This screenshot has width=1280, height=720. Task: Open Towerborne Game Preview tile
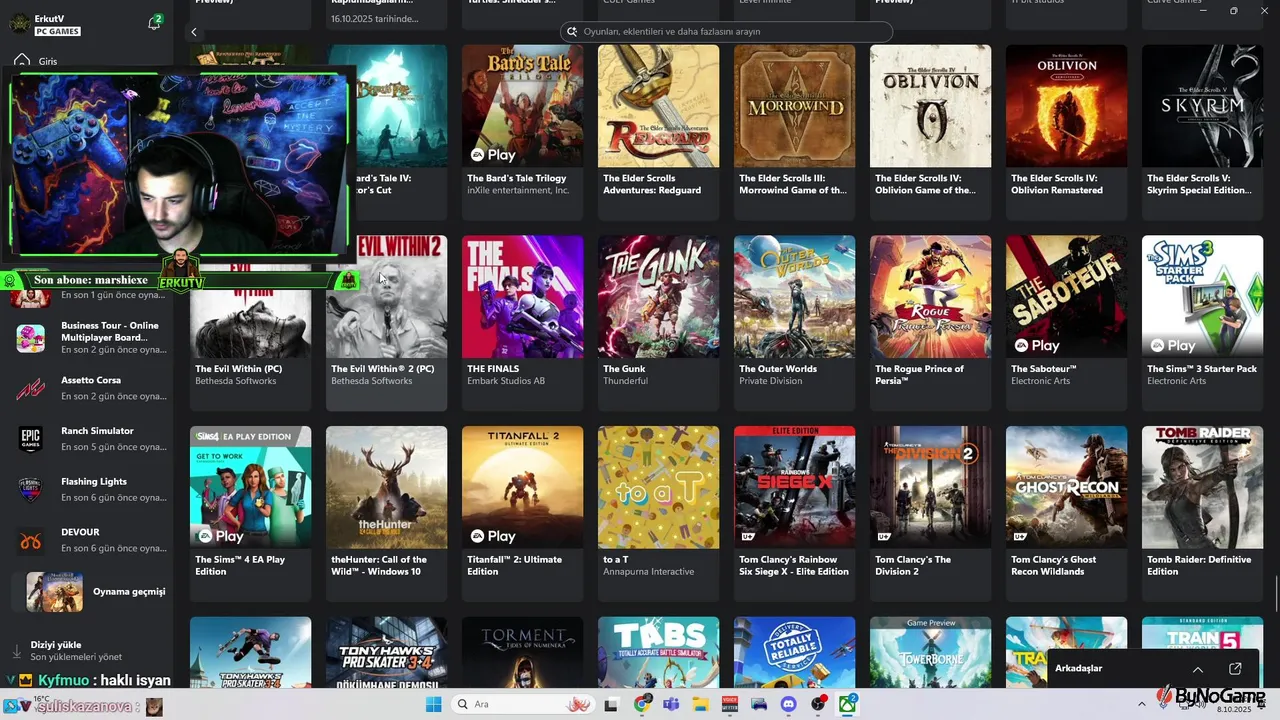tap(930, 652)
